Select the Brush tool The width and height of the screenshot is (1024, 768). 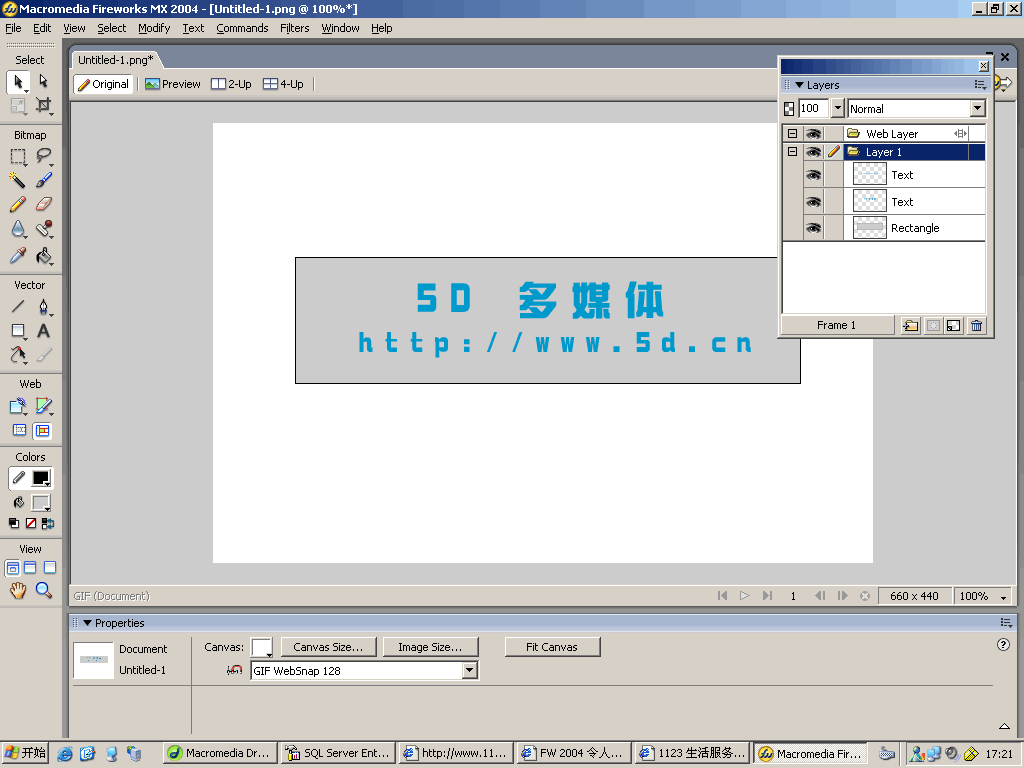point(43,180)
